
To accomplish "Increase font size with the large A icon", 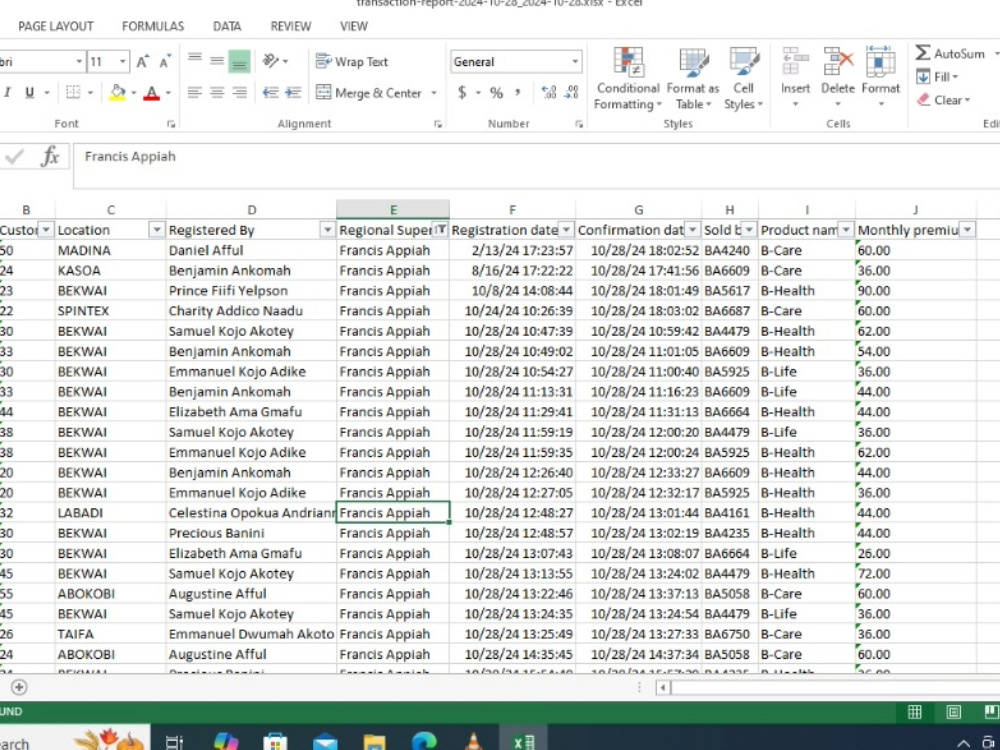I will point(142,62).
